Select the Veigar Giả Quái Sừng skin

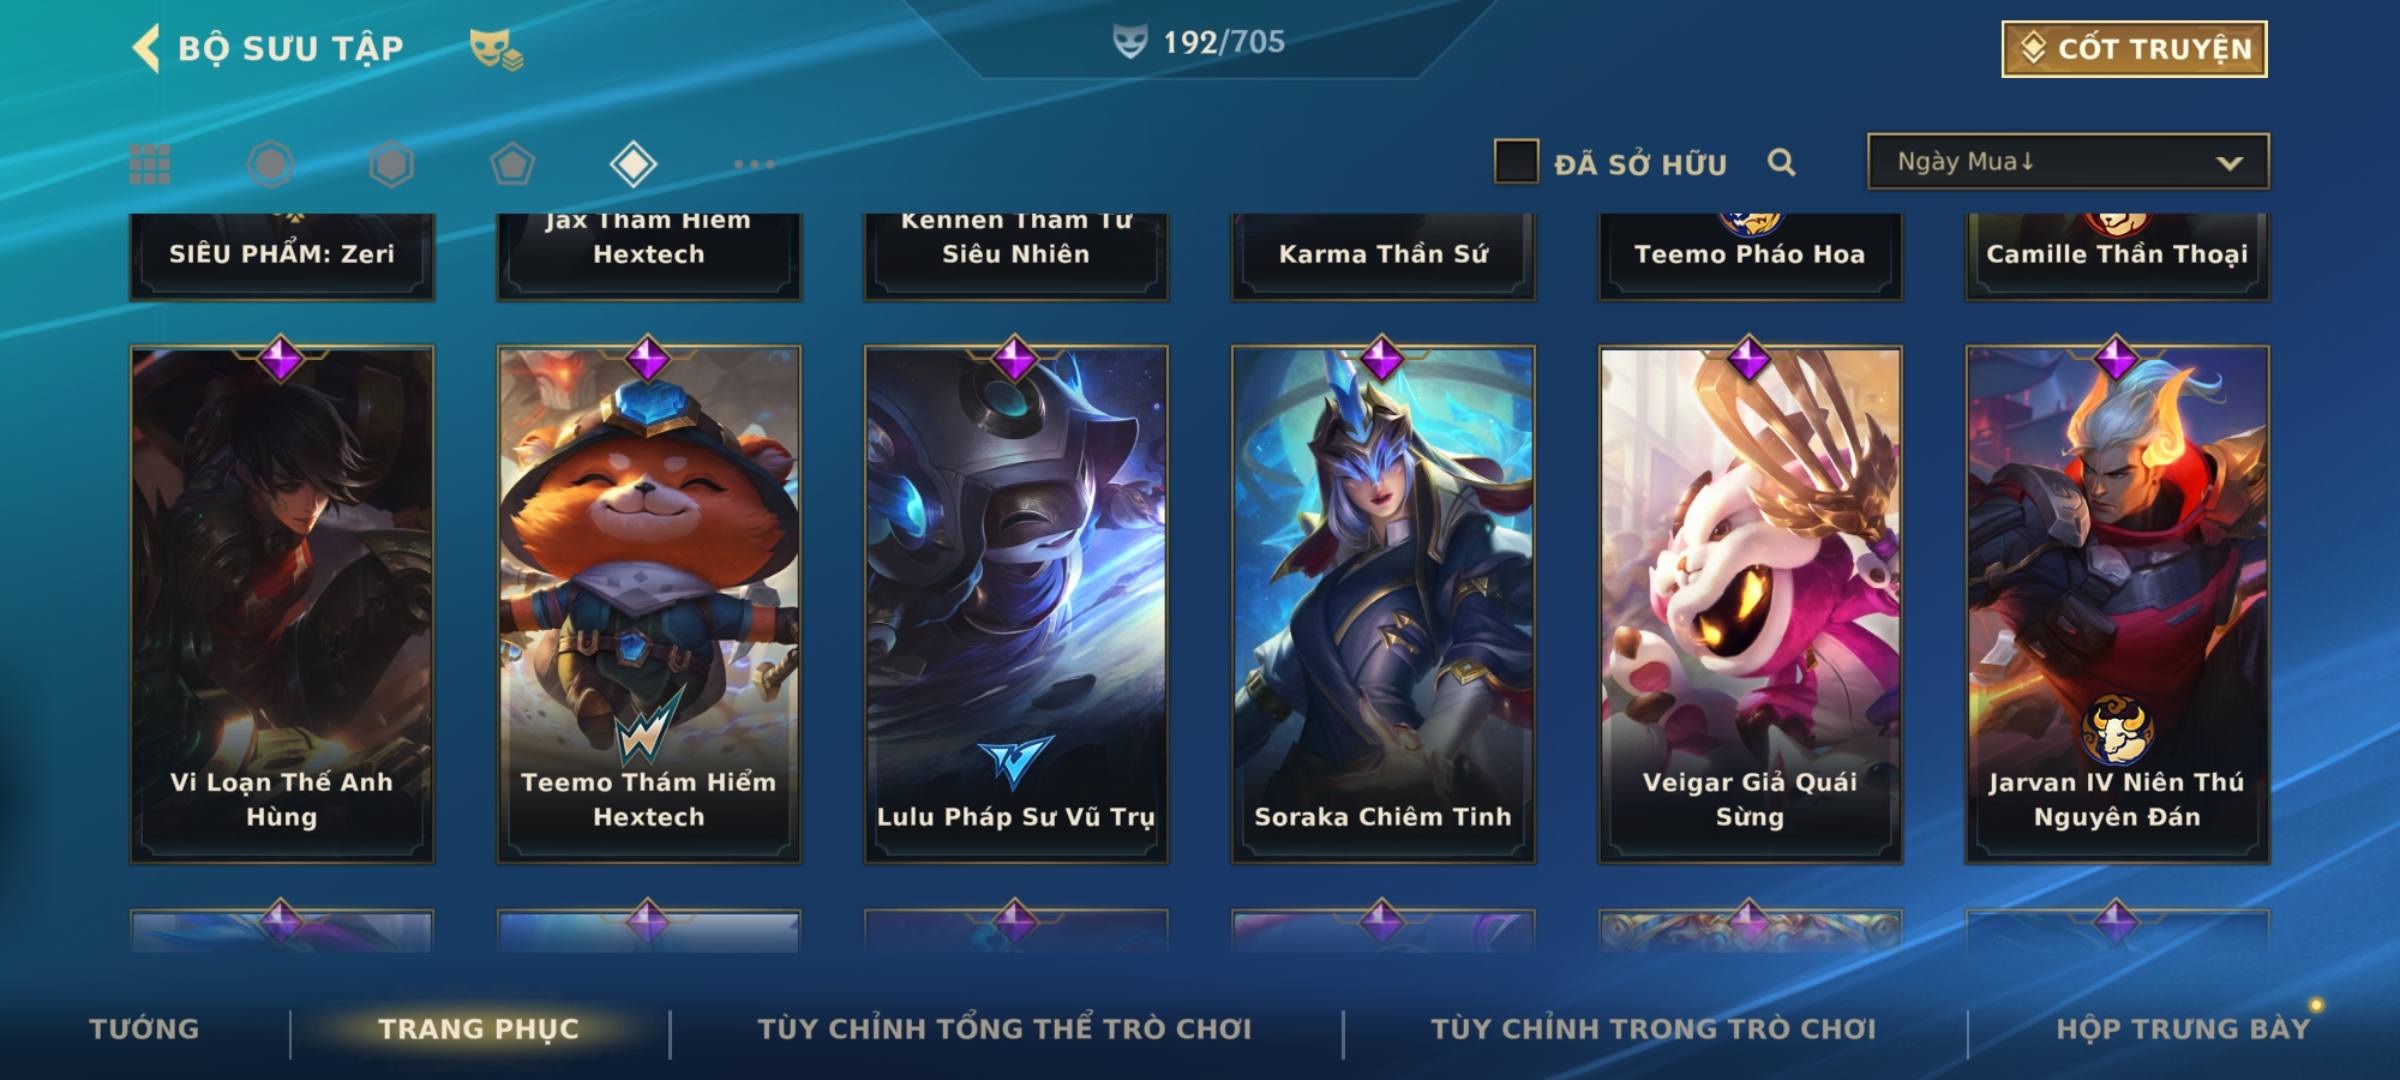(1750, 604)
